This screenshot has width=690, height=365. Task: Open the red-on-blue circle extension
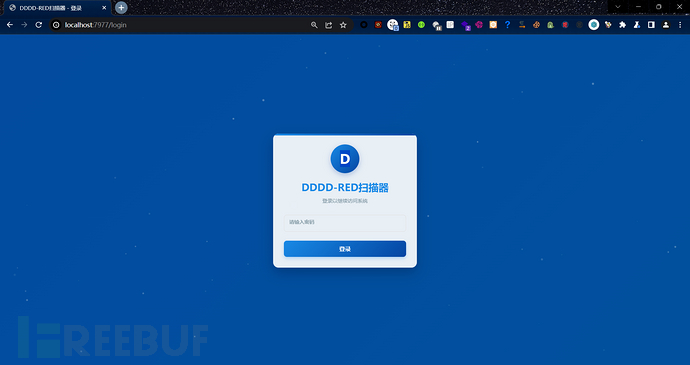(565, 25)
